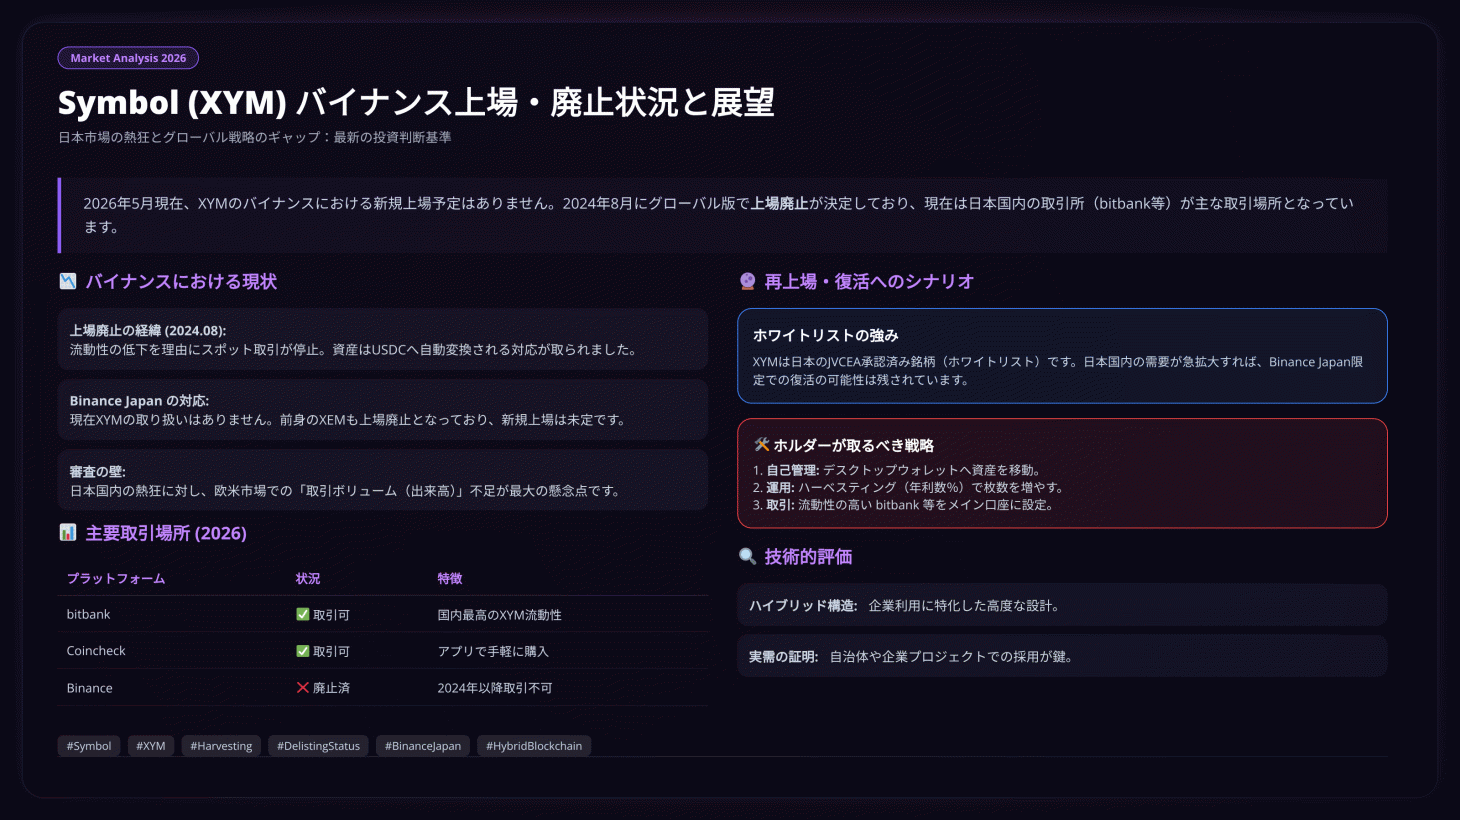Select the #Harvesting tag
Screen dimensions: 1460x820
pos(221,746)
